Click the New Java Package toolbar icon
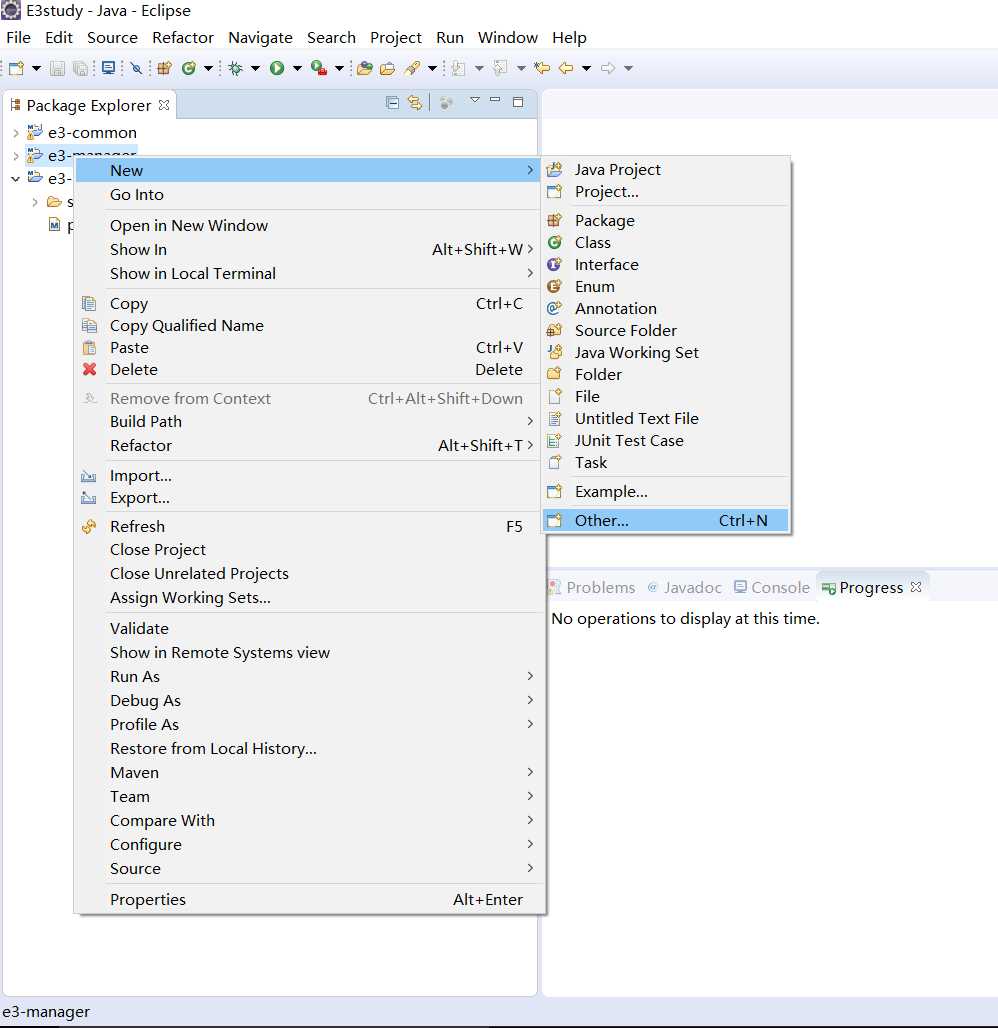Viewport: 998px width, 1028px height. [165, 68]
